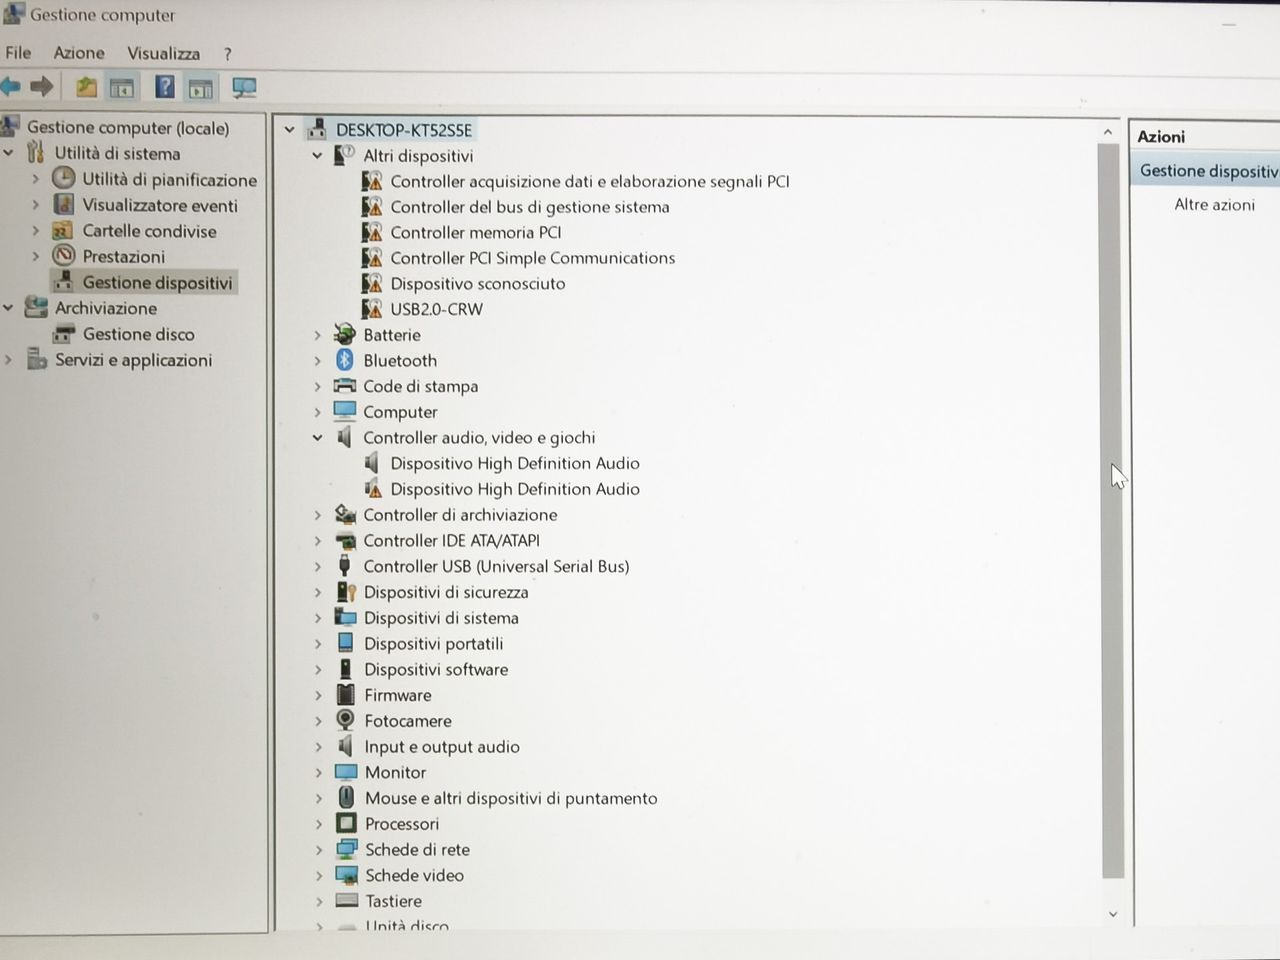1280x960 pixels.
Task: Open the Visualizza menu
Action: point(163,53)
